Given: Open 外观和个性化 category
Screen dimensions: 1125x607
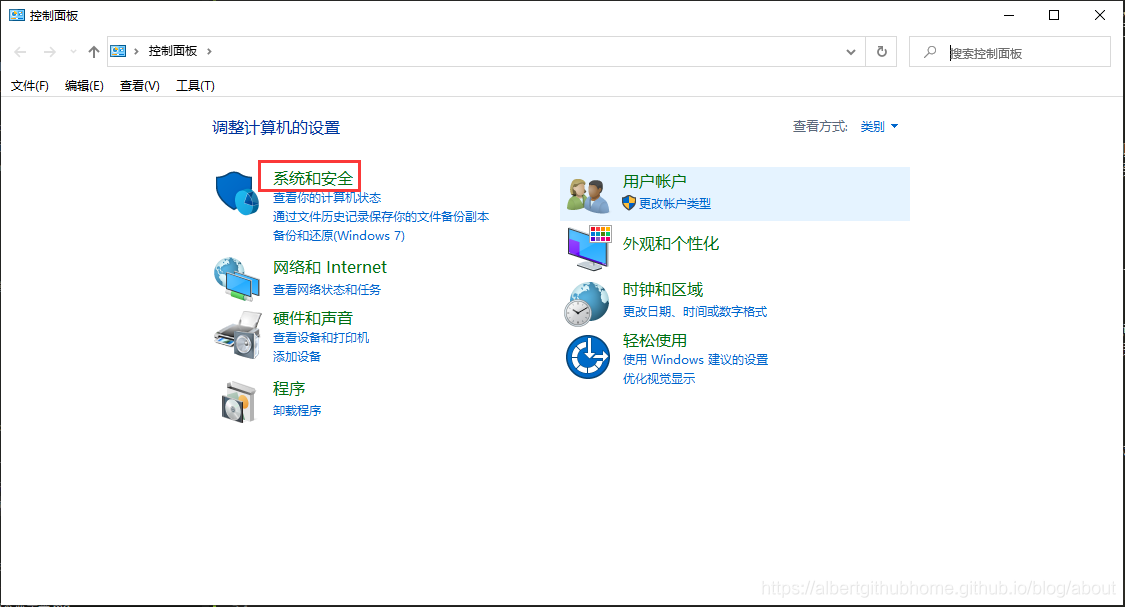Looking at the screenshot, I should click(x=671, y=243).
